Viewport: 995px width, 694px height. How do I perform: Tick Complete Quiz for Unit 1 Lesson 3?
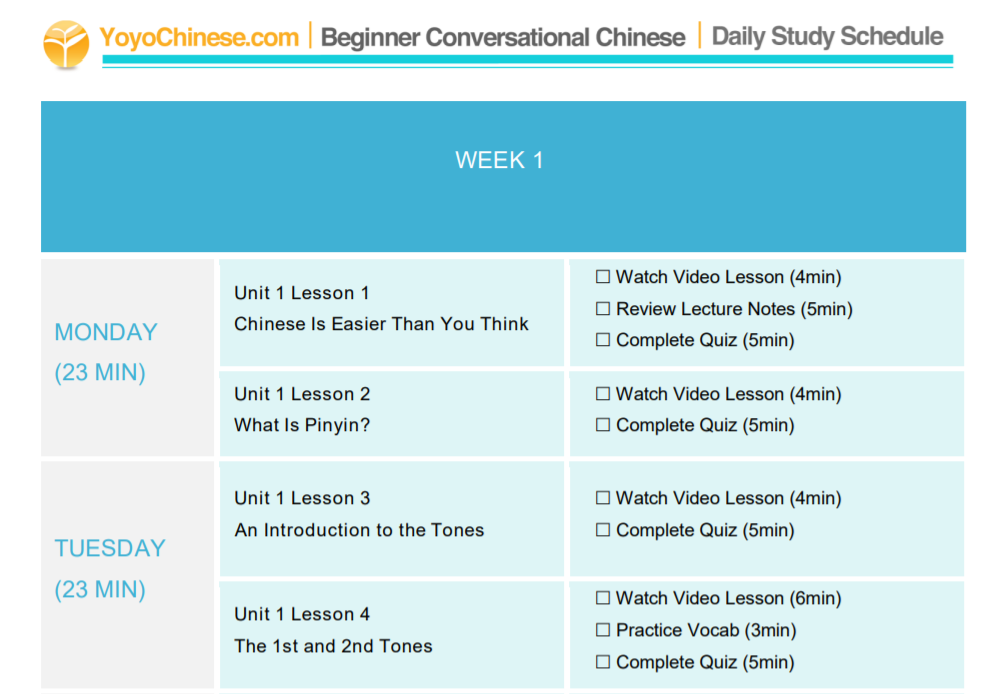click(603, 530)
